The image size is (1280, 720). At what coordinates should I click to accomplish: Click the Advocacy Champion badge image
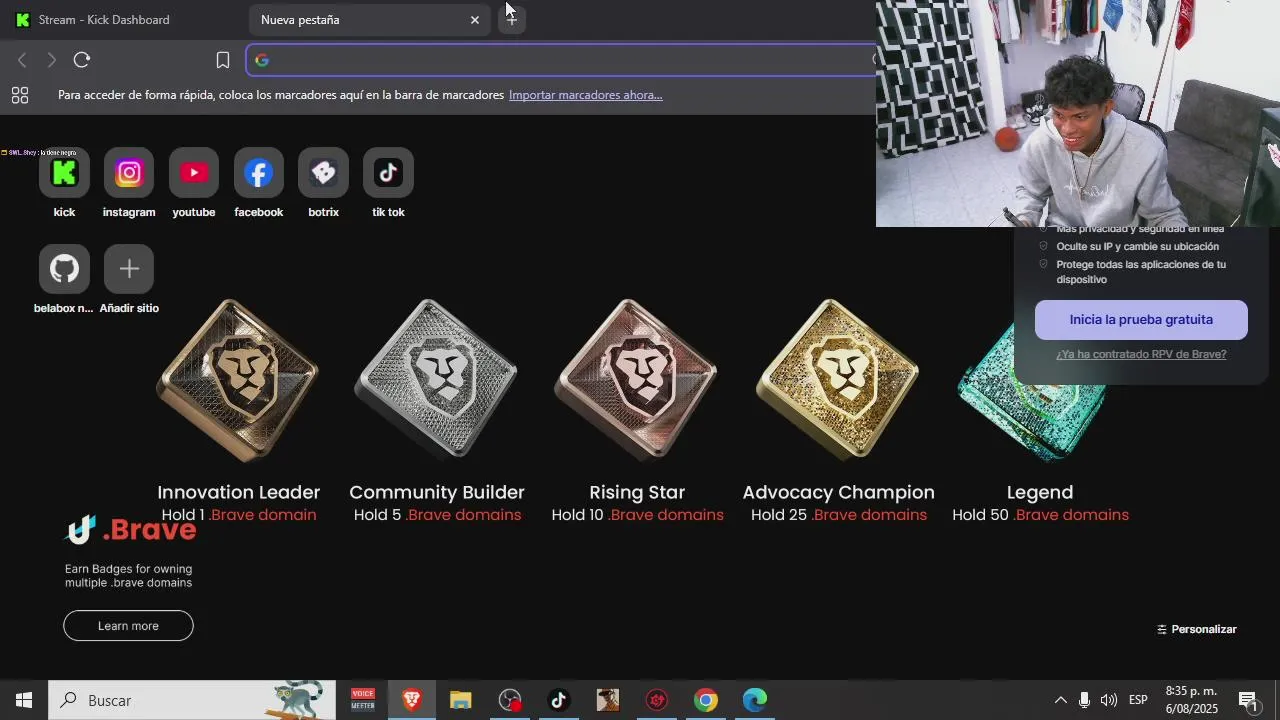[x=838, y=380]
